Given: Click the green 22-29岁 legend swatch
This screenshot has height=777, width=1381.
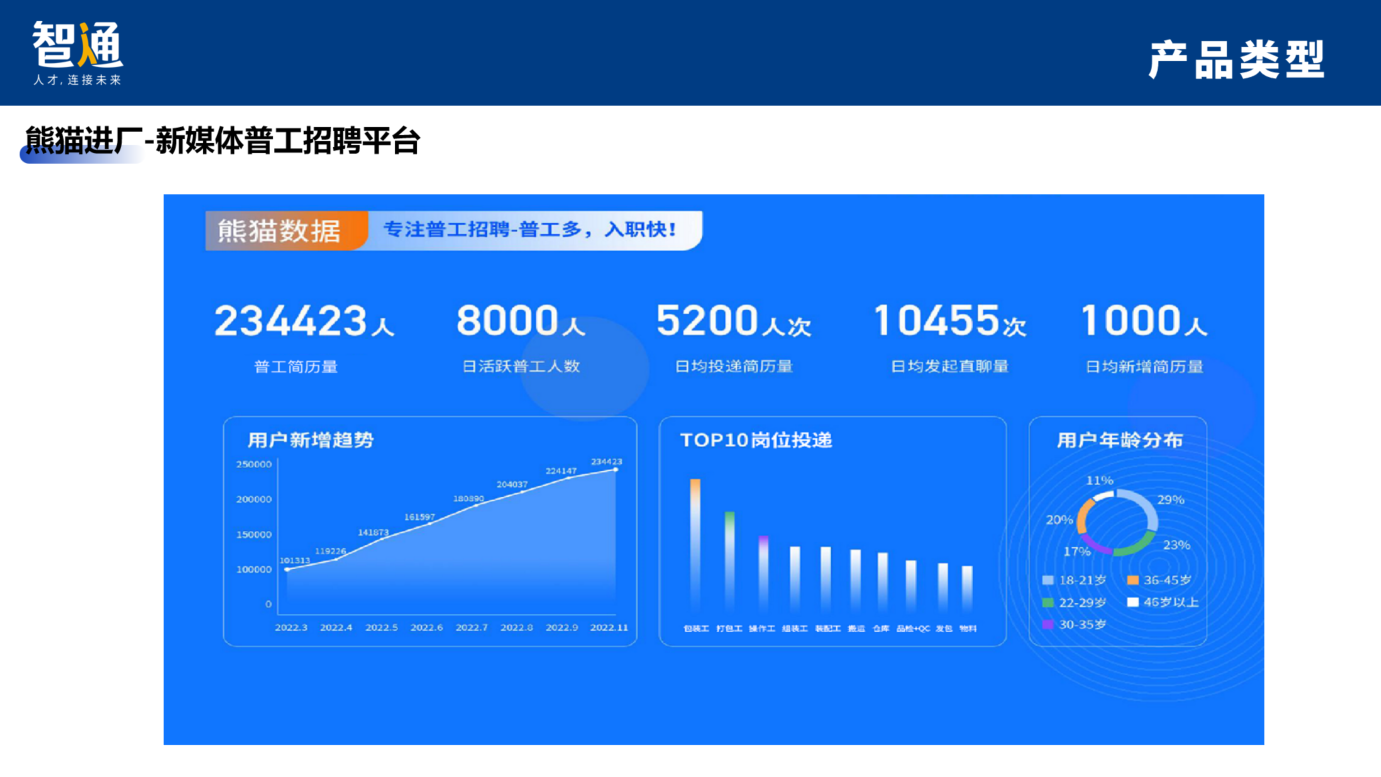Looking at the screenshot, I should (x=1048, y=602).
